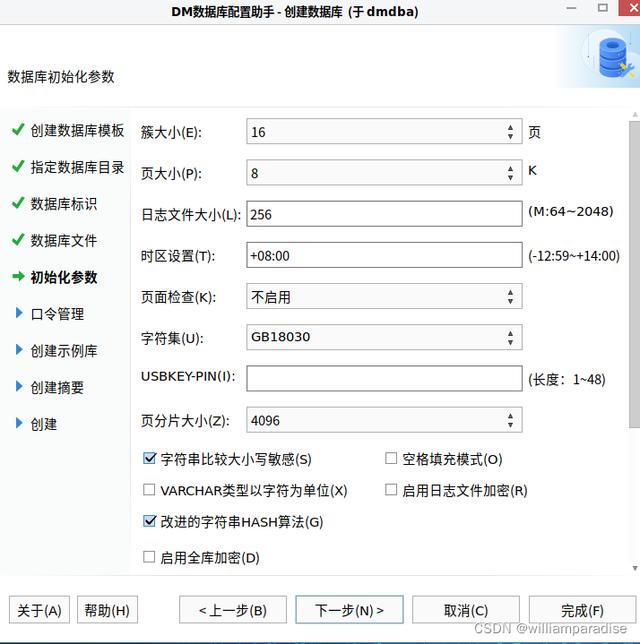The image size is (640, 644).
Task: Open the 页面检查(K) dropdown showing 不启用
Action: [x=384, y=296]
